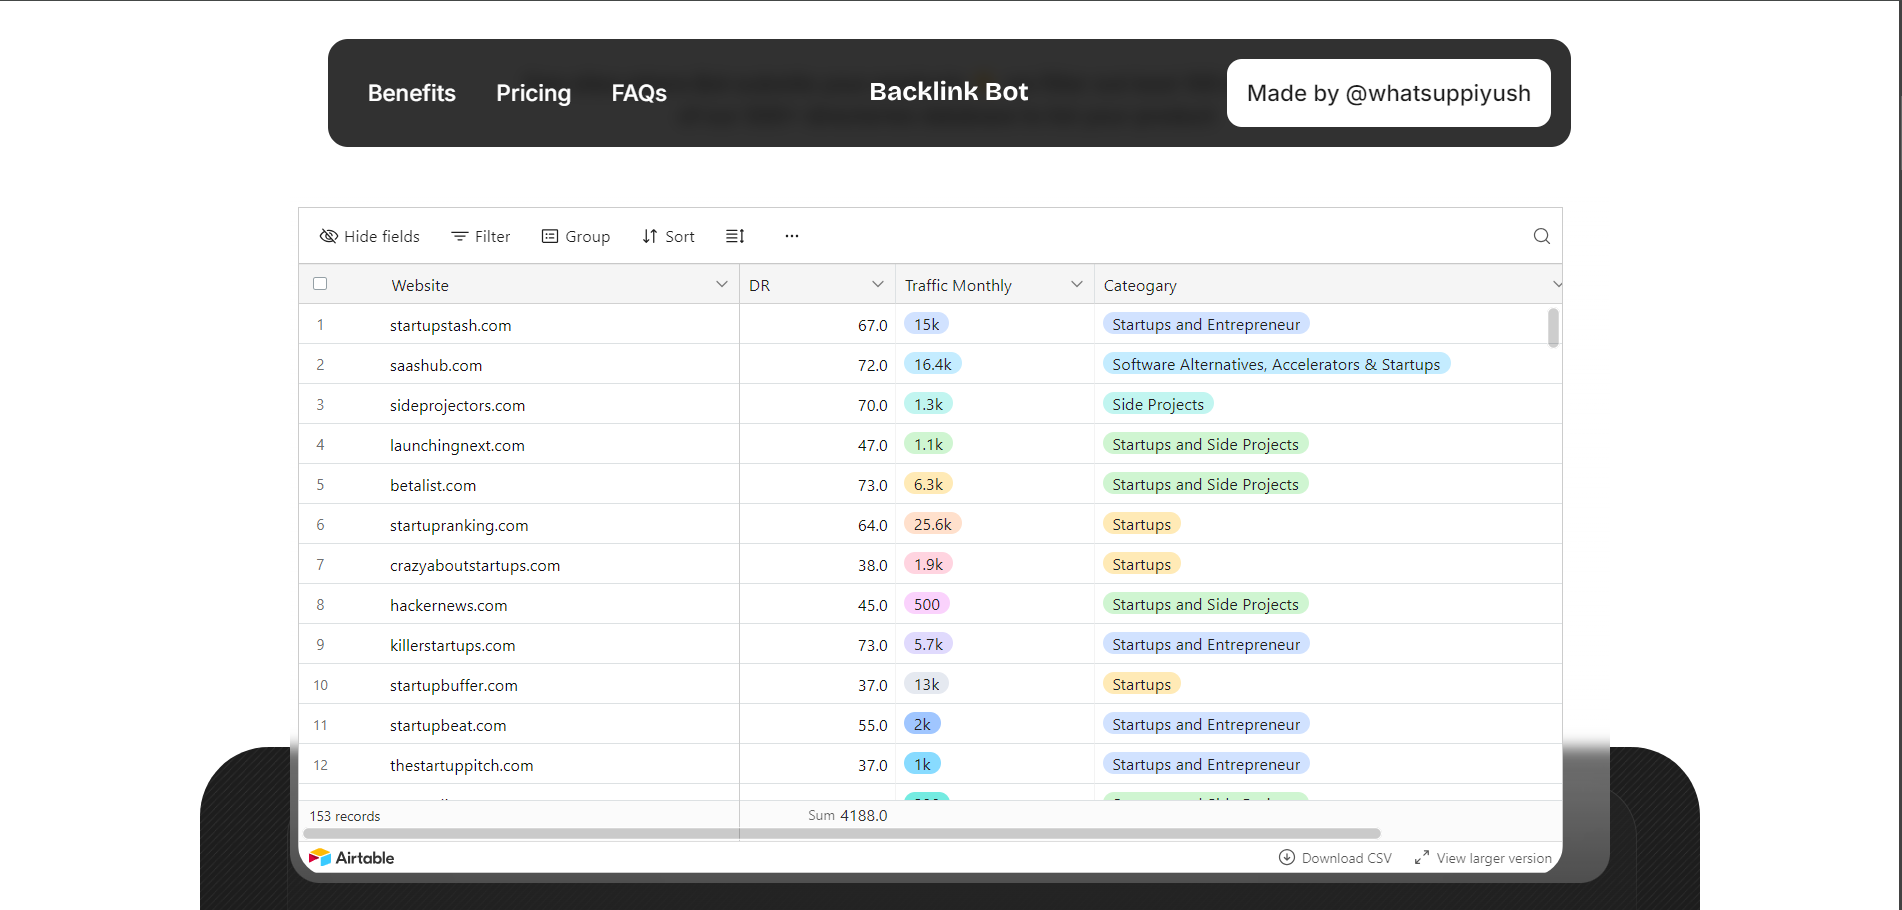The width and height of the screenshot is (1902, 910).
Task: Open the Sort options
Action: [668, 236]
